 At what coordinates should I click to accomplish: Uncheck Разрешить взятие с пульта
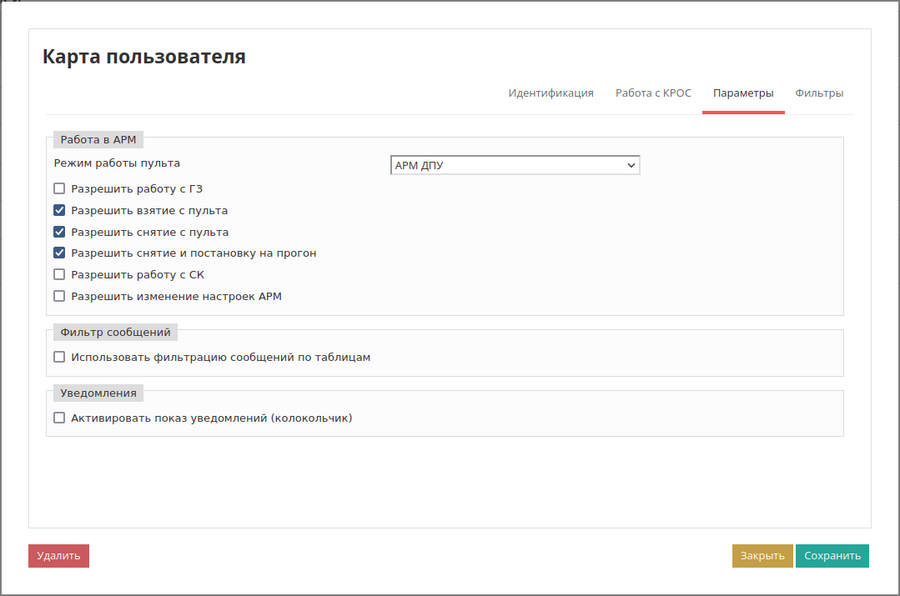pyautogui.click(x=60, y=210)
